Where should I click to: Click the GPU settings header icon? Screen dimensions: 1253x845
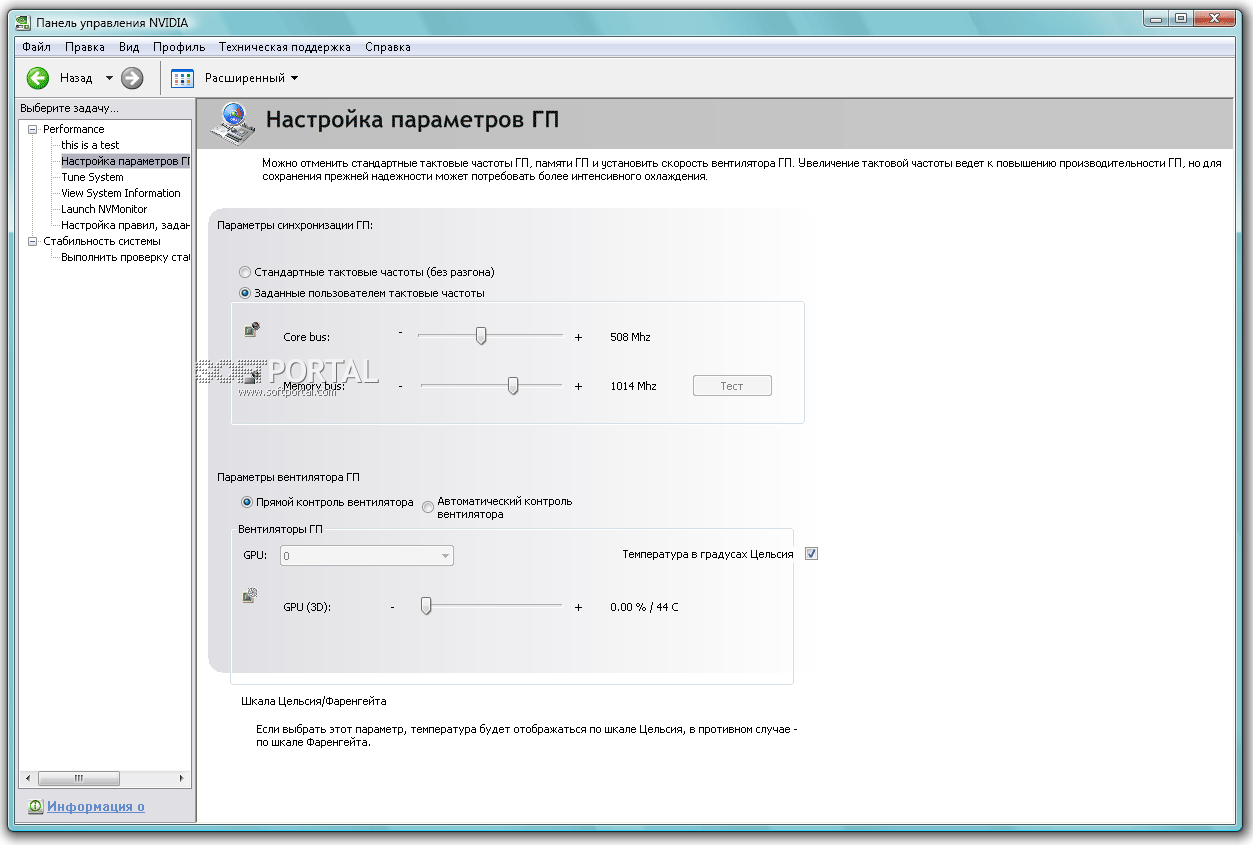231,123
